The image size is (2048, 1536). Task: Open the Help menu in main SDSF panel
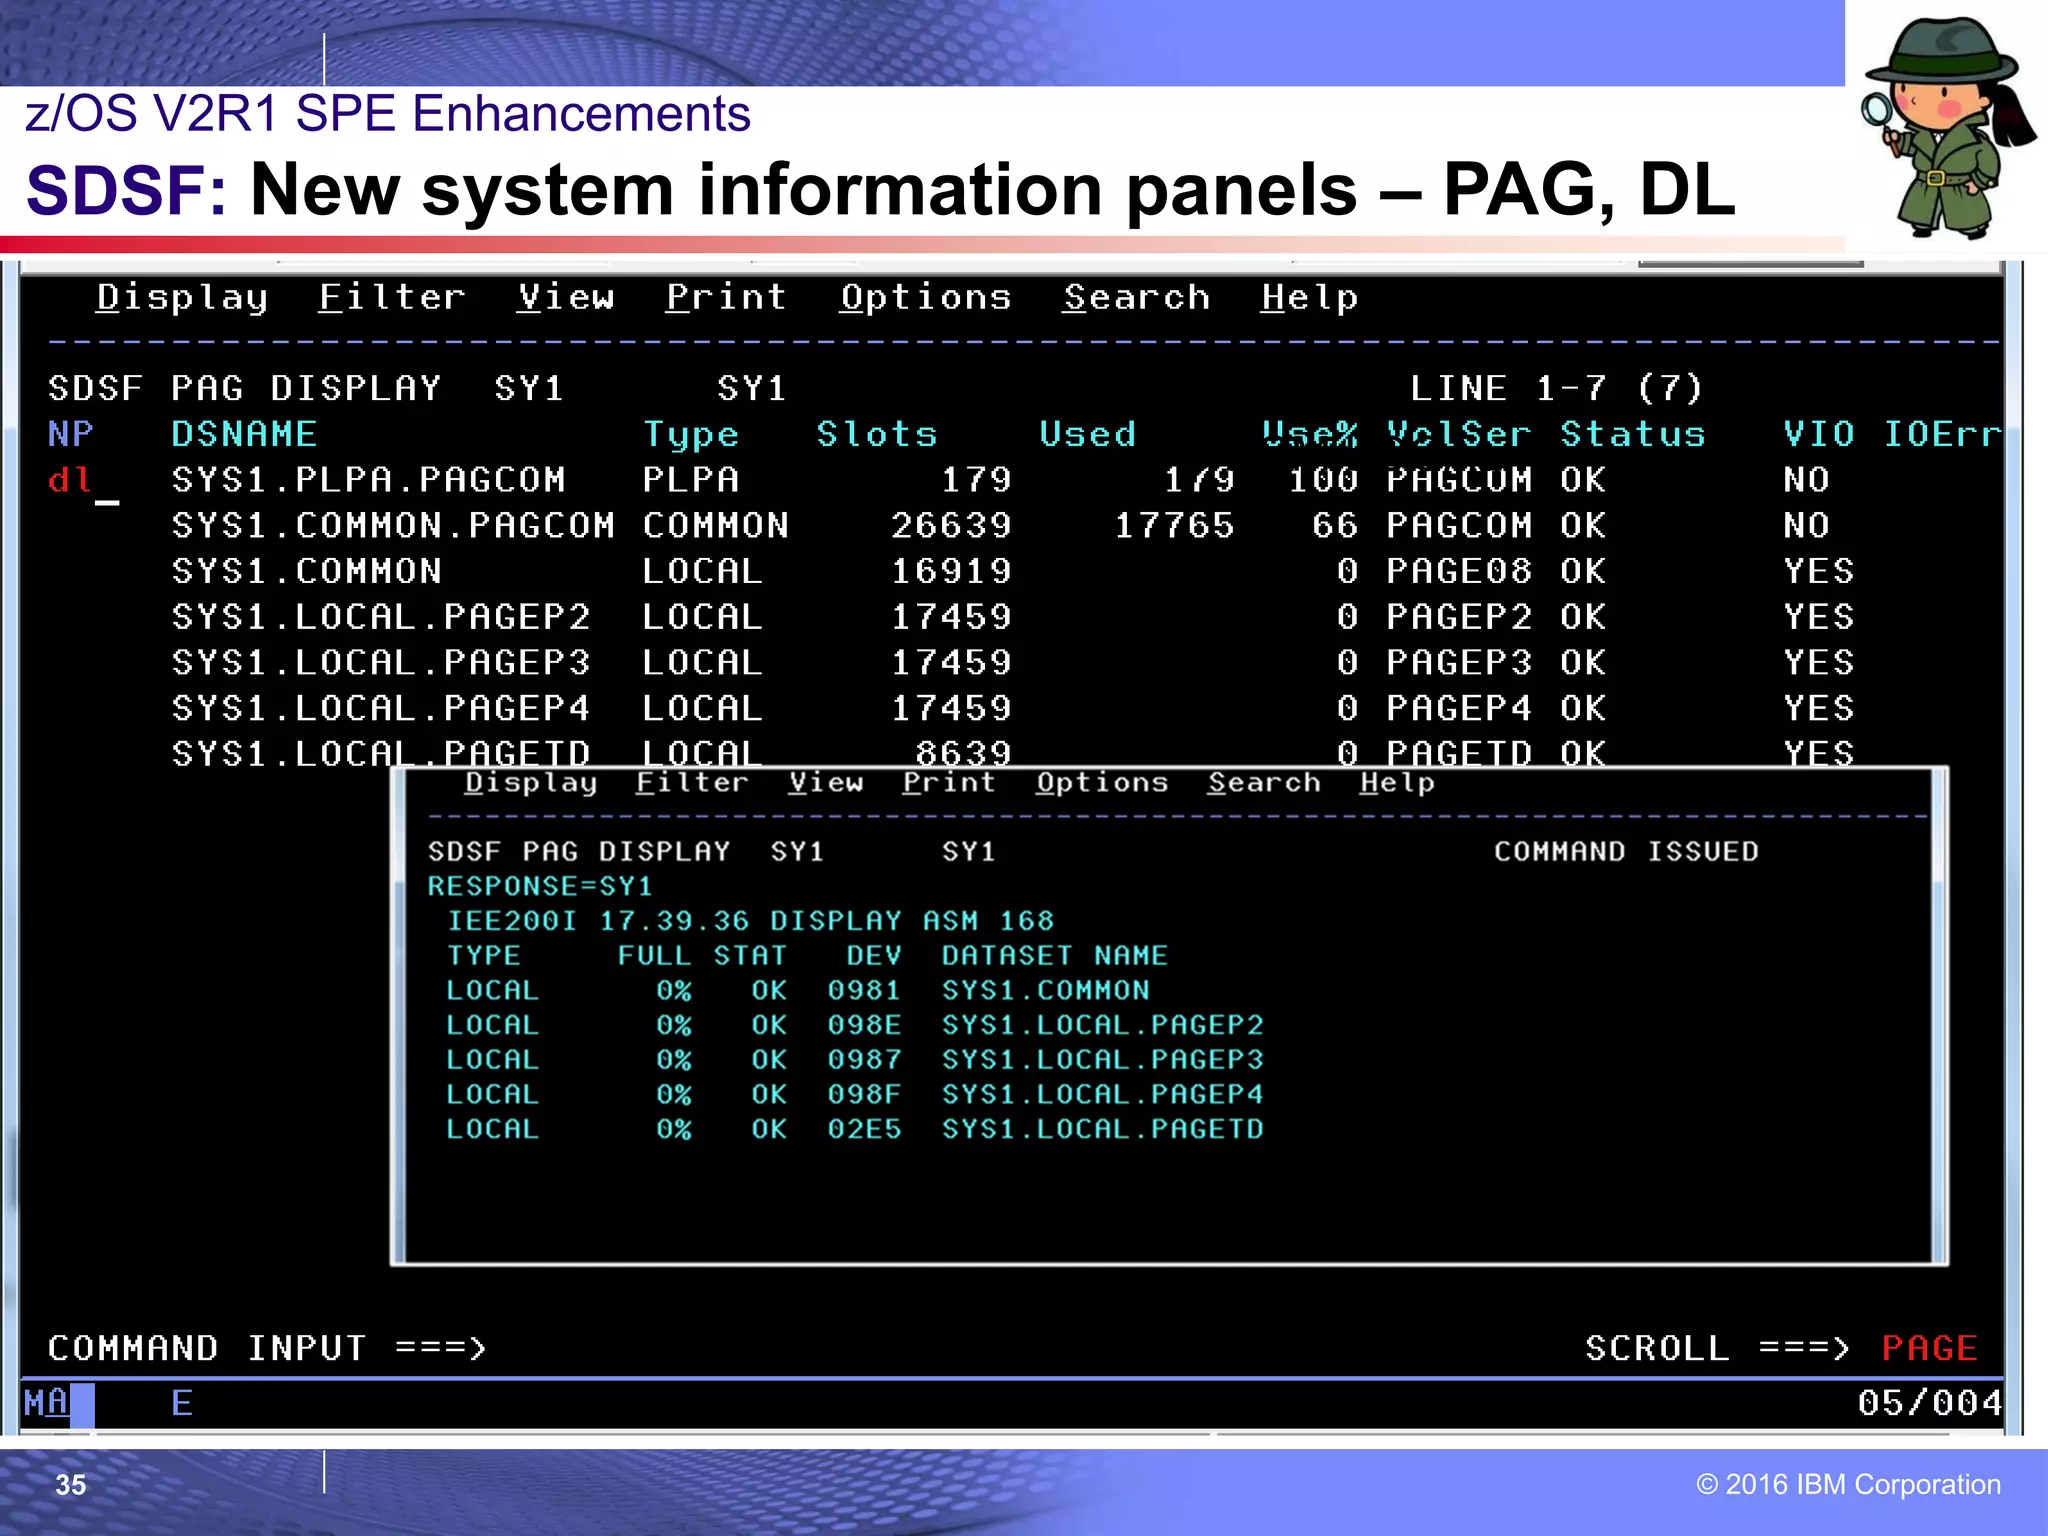click(1310, 297)
